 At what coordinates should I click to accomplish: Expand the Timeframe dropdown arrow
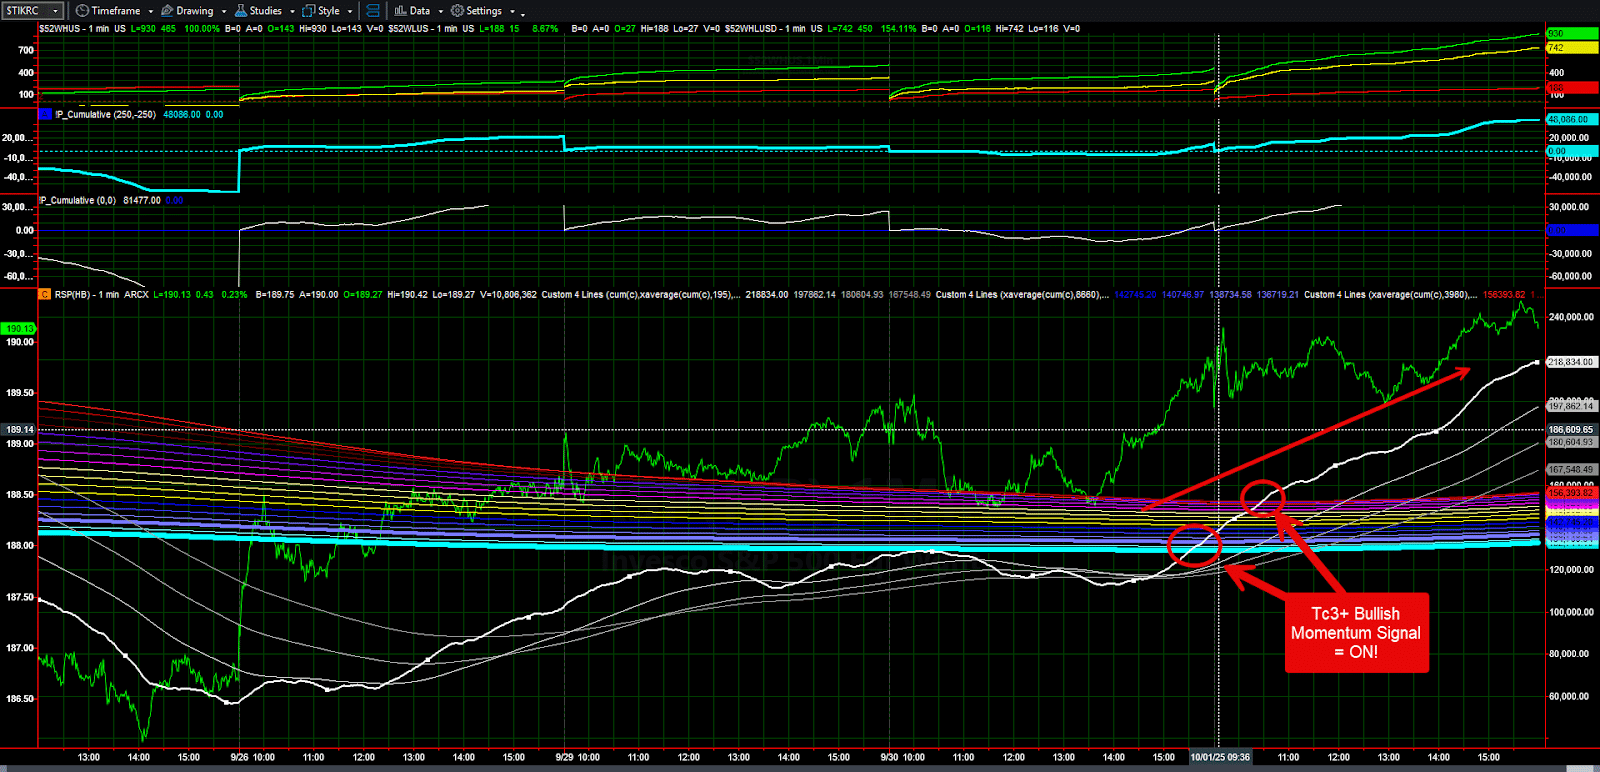151,12
